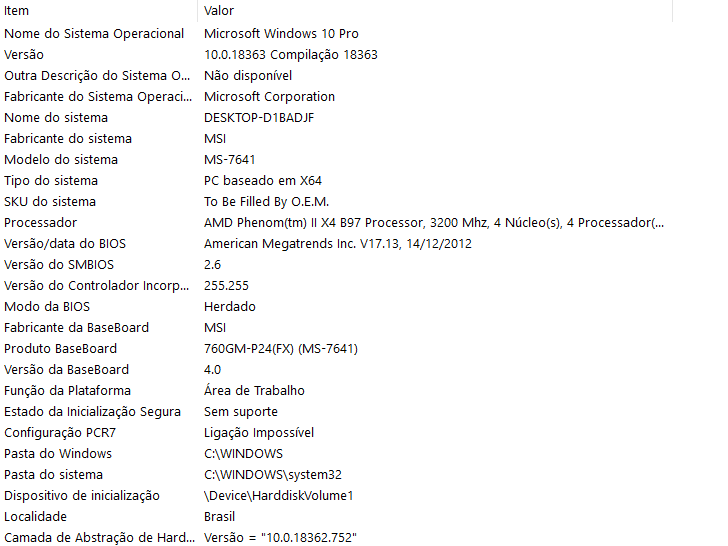
Task: Select the Nome do Sistema Operacional row
Action: [336, 33]
